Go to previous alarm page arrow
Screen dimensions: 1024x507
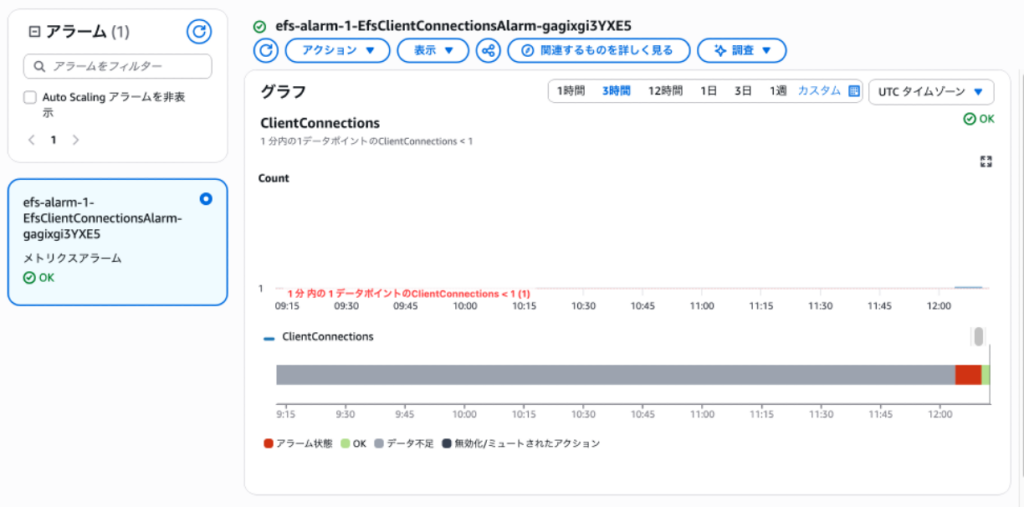[x=31, y=140]
